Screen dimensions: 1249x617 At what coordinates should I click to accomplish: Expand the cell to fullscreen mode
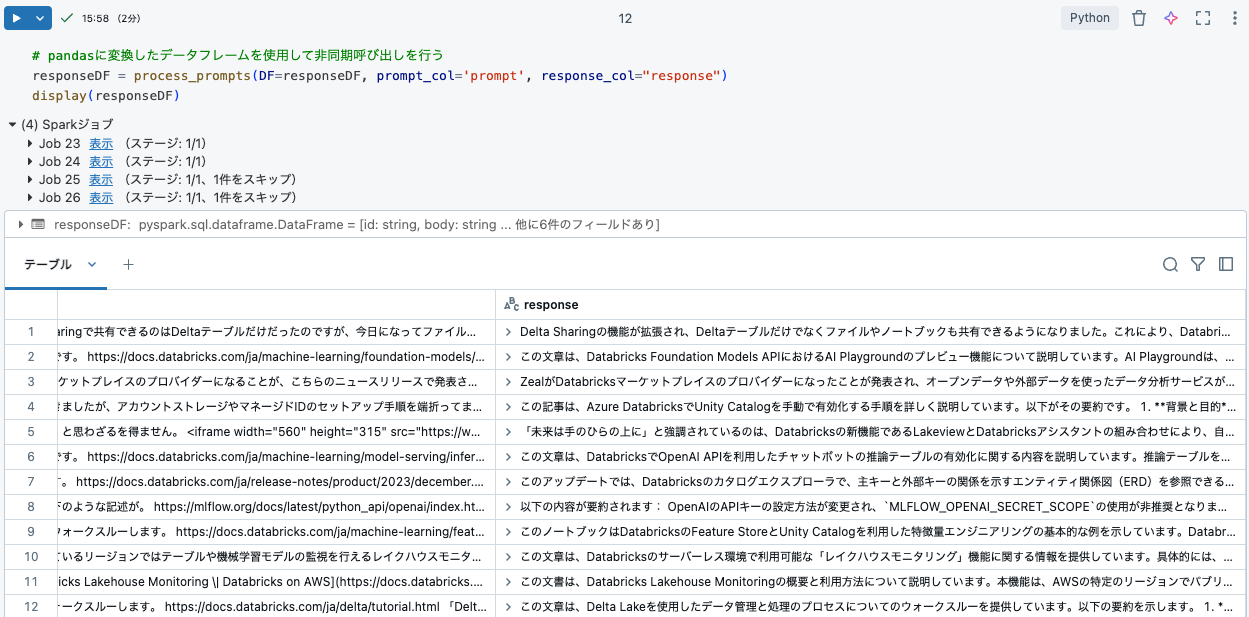pyautogui.click(x=1202, y=17)
